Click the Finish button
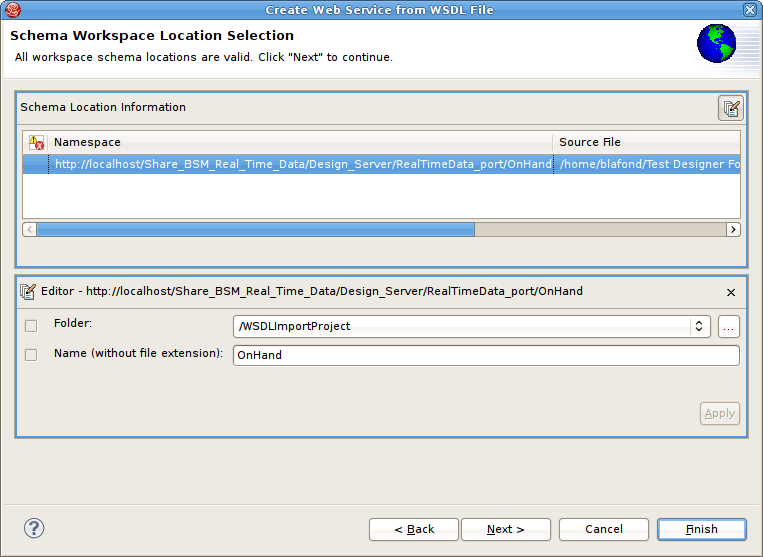 702,529
